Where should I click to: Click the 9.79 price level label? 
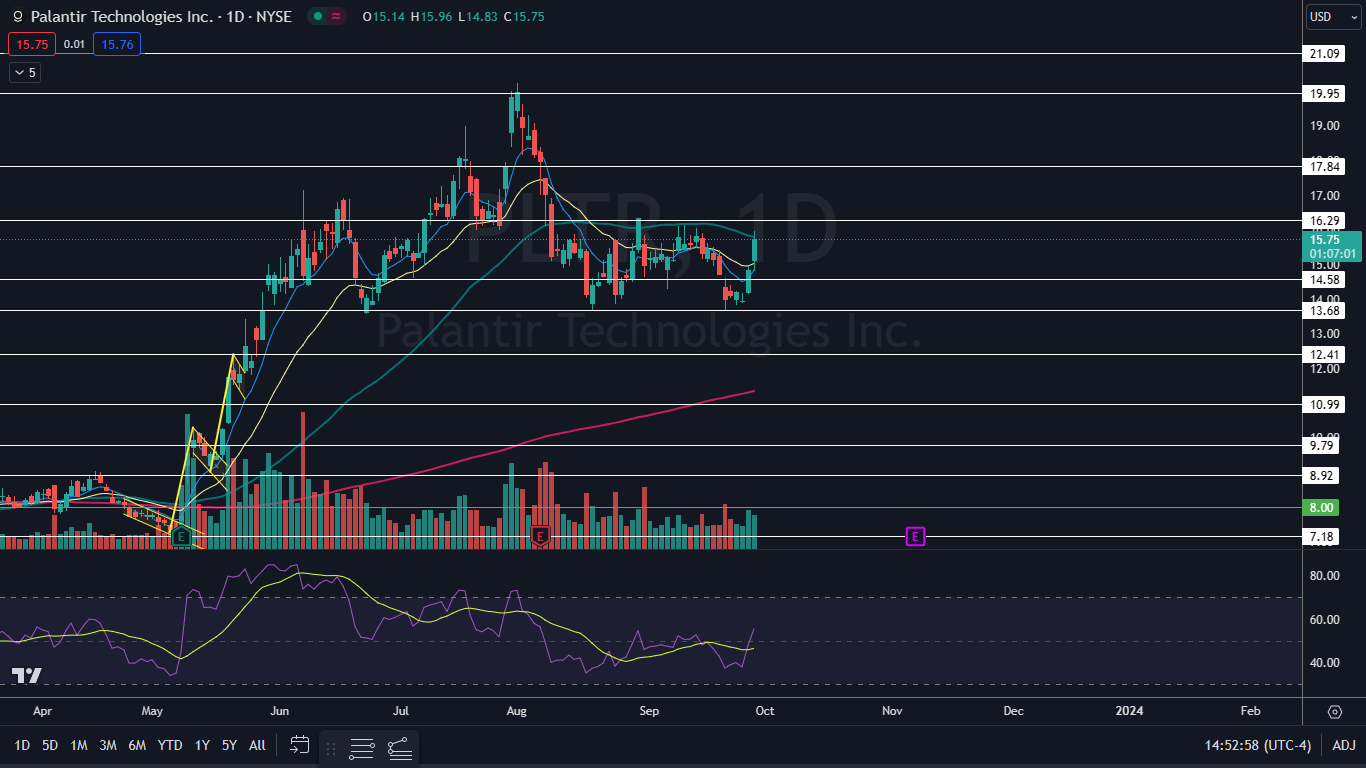pos(1322,445)
